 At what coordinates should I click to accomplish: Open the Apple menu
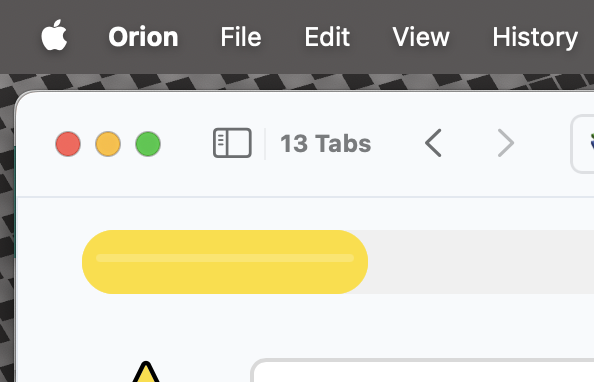[x=54, y=35]
